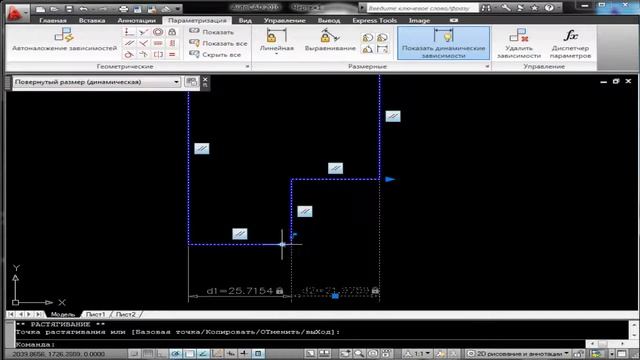640x360 pixels.
Task: Click the Plot printer quick-access icon
Action: (x=123, y=9)
